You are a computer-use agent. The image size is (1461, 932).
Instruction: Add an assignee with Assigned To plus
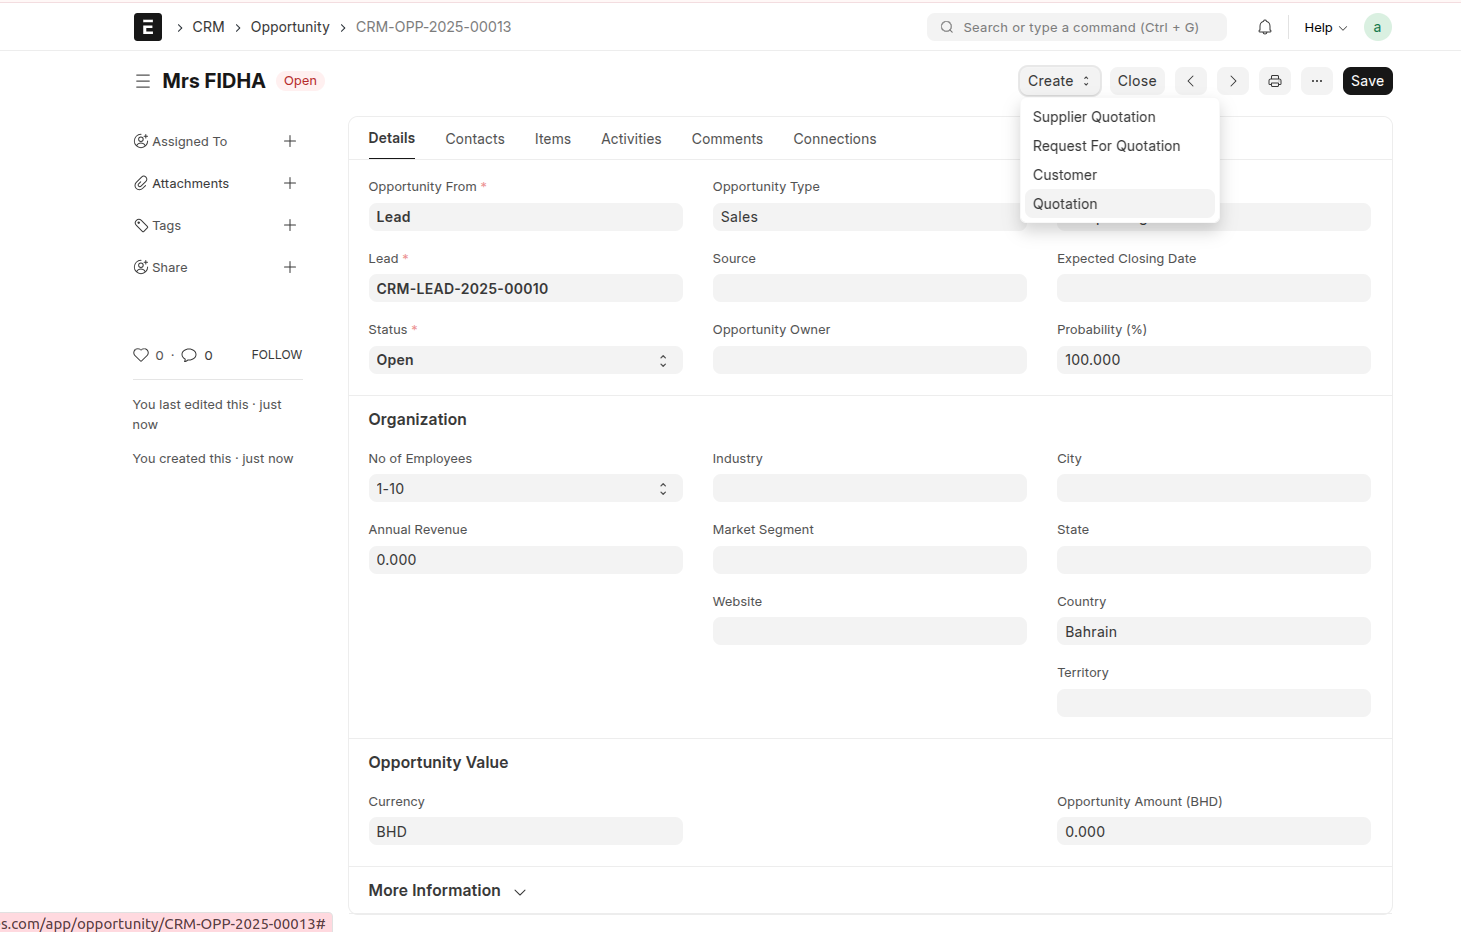tap(290, 141)
